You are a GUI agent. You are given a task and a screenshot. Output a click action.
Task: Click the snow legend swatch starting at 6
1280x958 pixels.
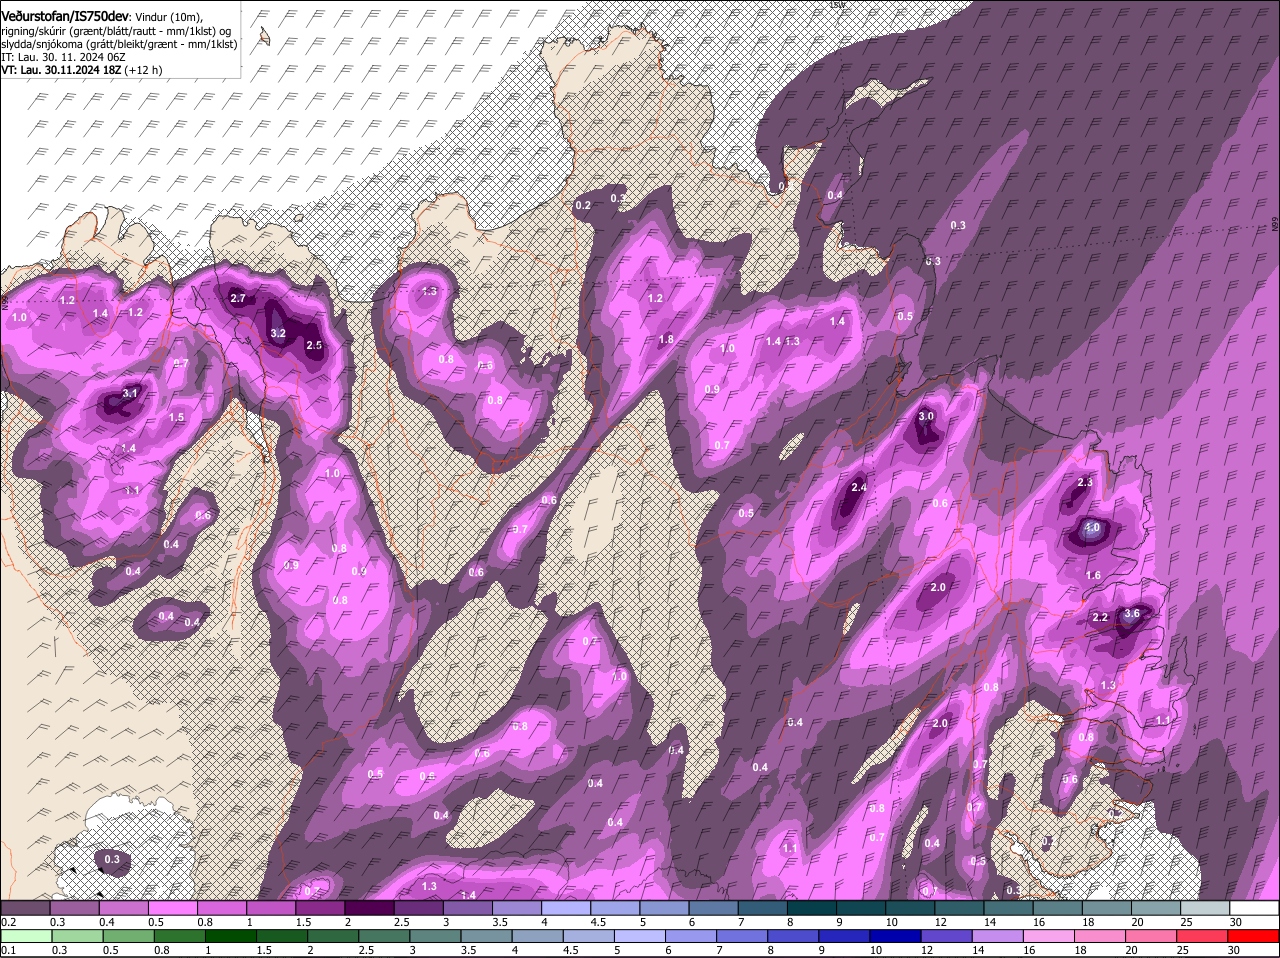(713, 907)
